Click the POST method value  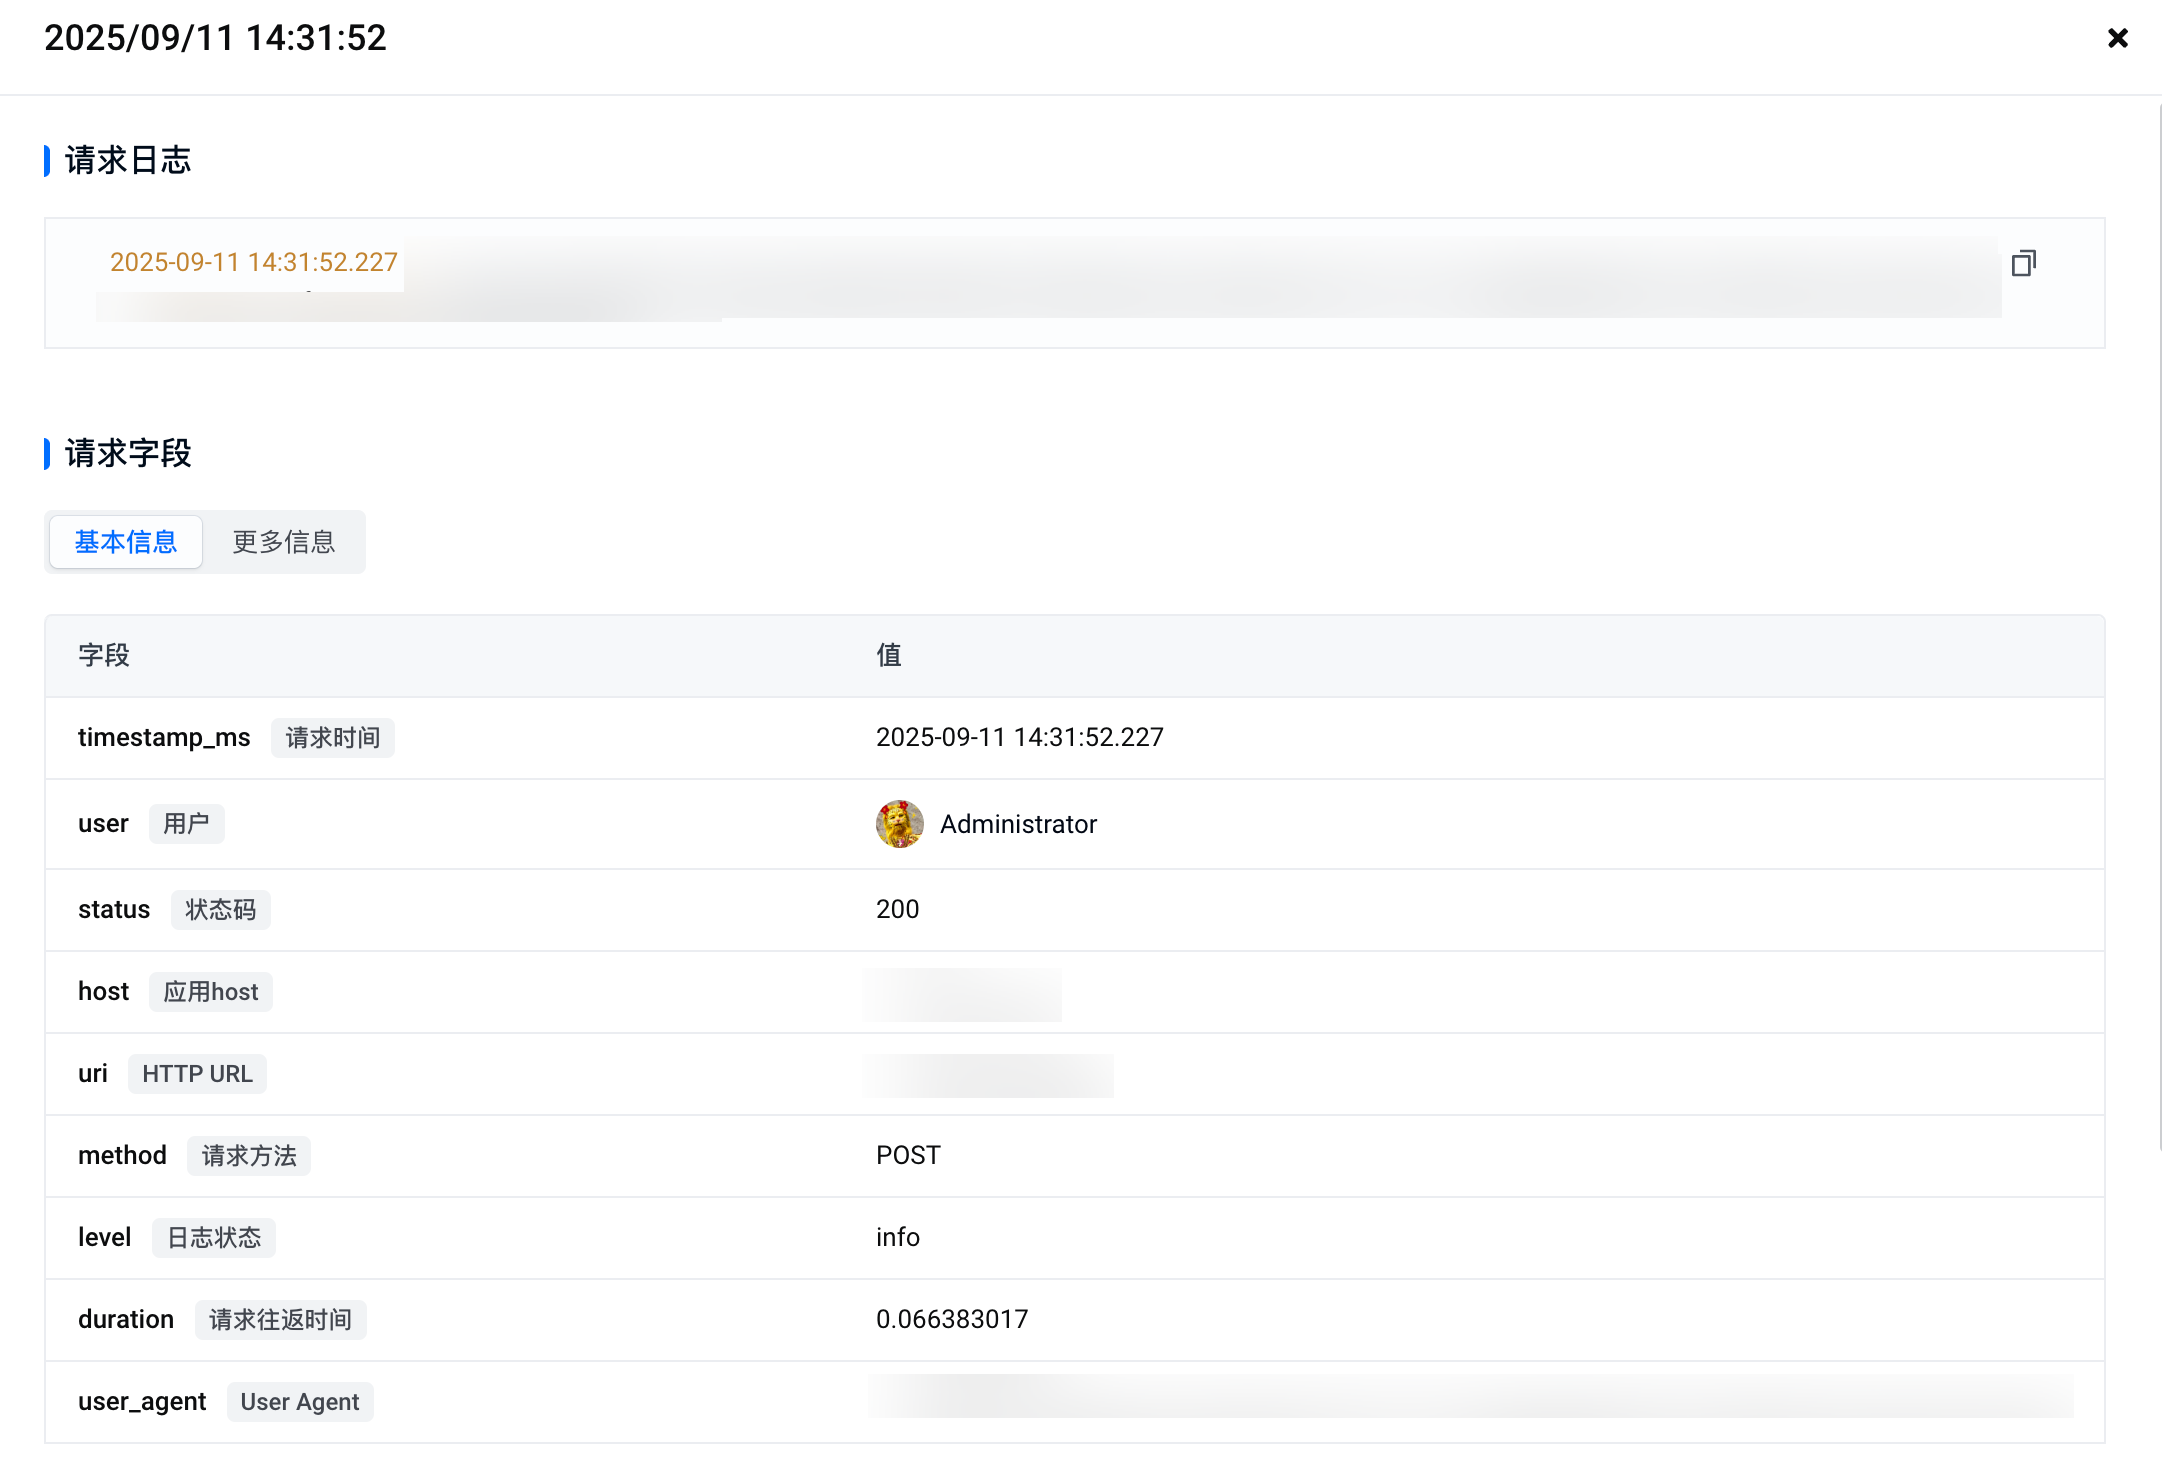[908, 1155]
